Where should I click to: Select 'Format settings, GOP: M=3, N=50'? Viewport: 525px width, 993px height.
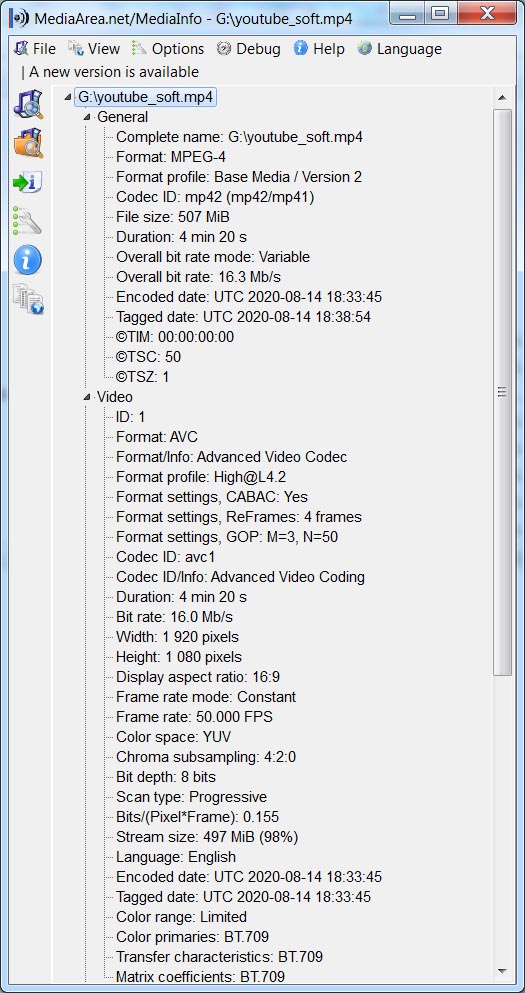(x=227, y=537)
